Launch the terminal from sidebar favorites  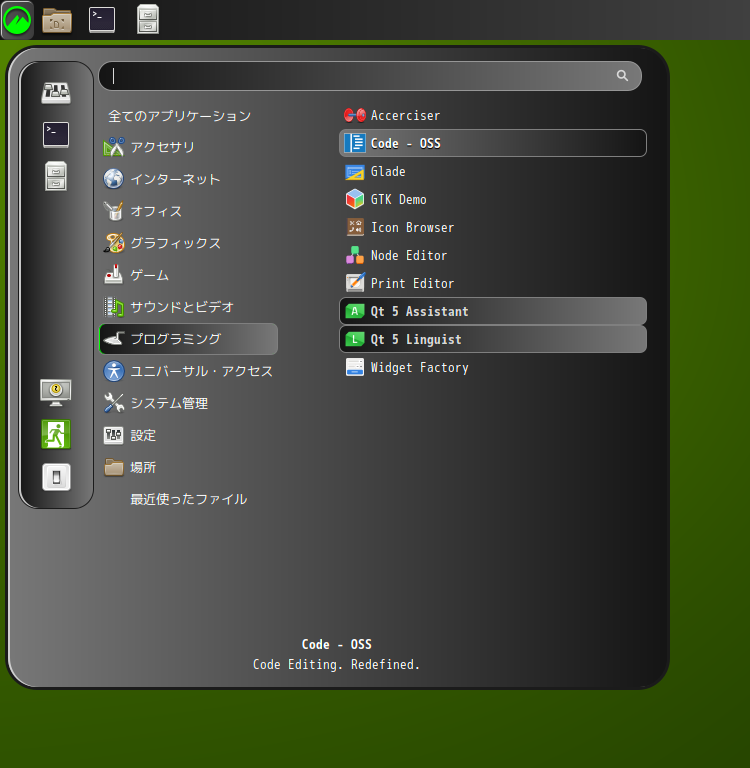tap(56, 135)
